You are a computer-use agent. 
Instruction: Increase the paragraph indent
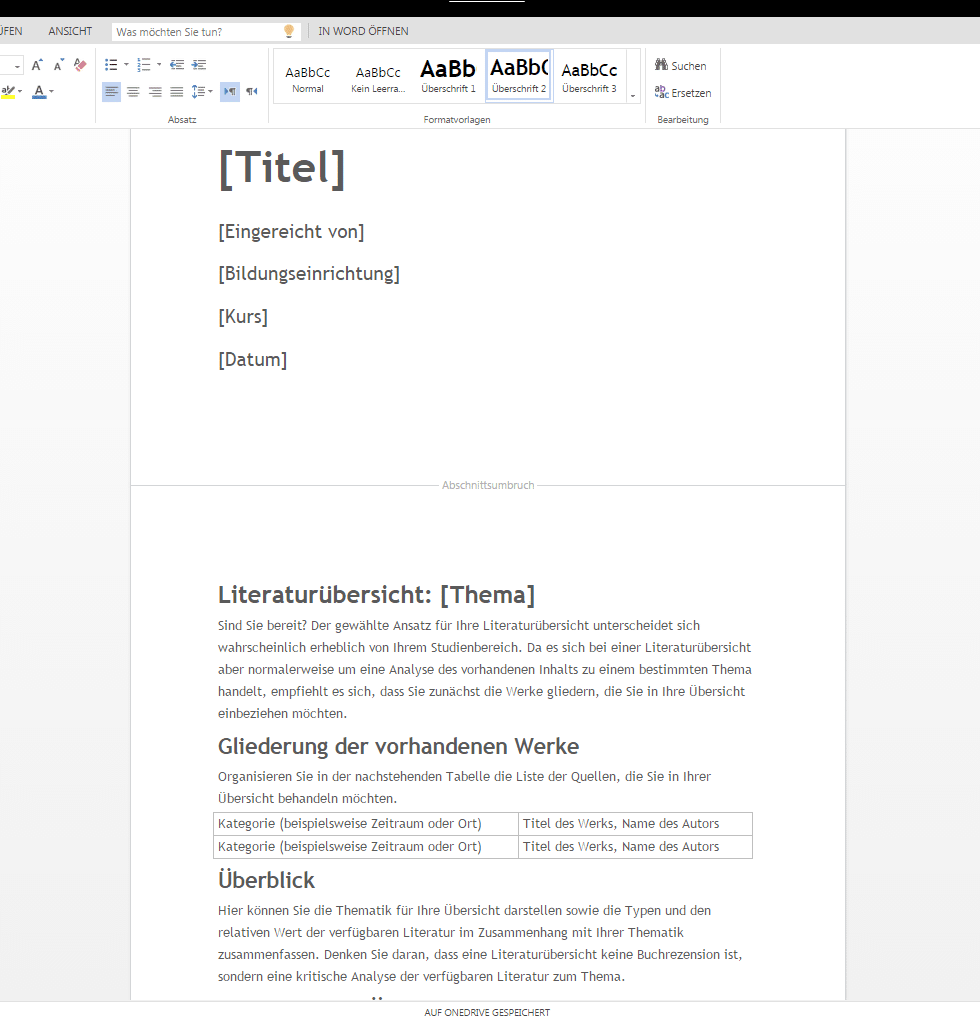click(x=199, y=65)
